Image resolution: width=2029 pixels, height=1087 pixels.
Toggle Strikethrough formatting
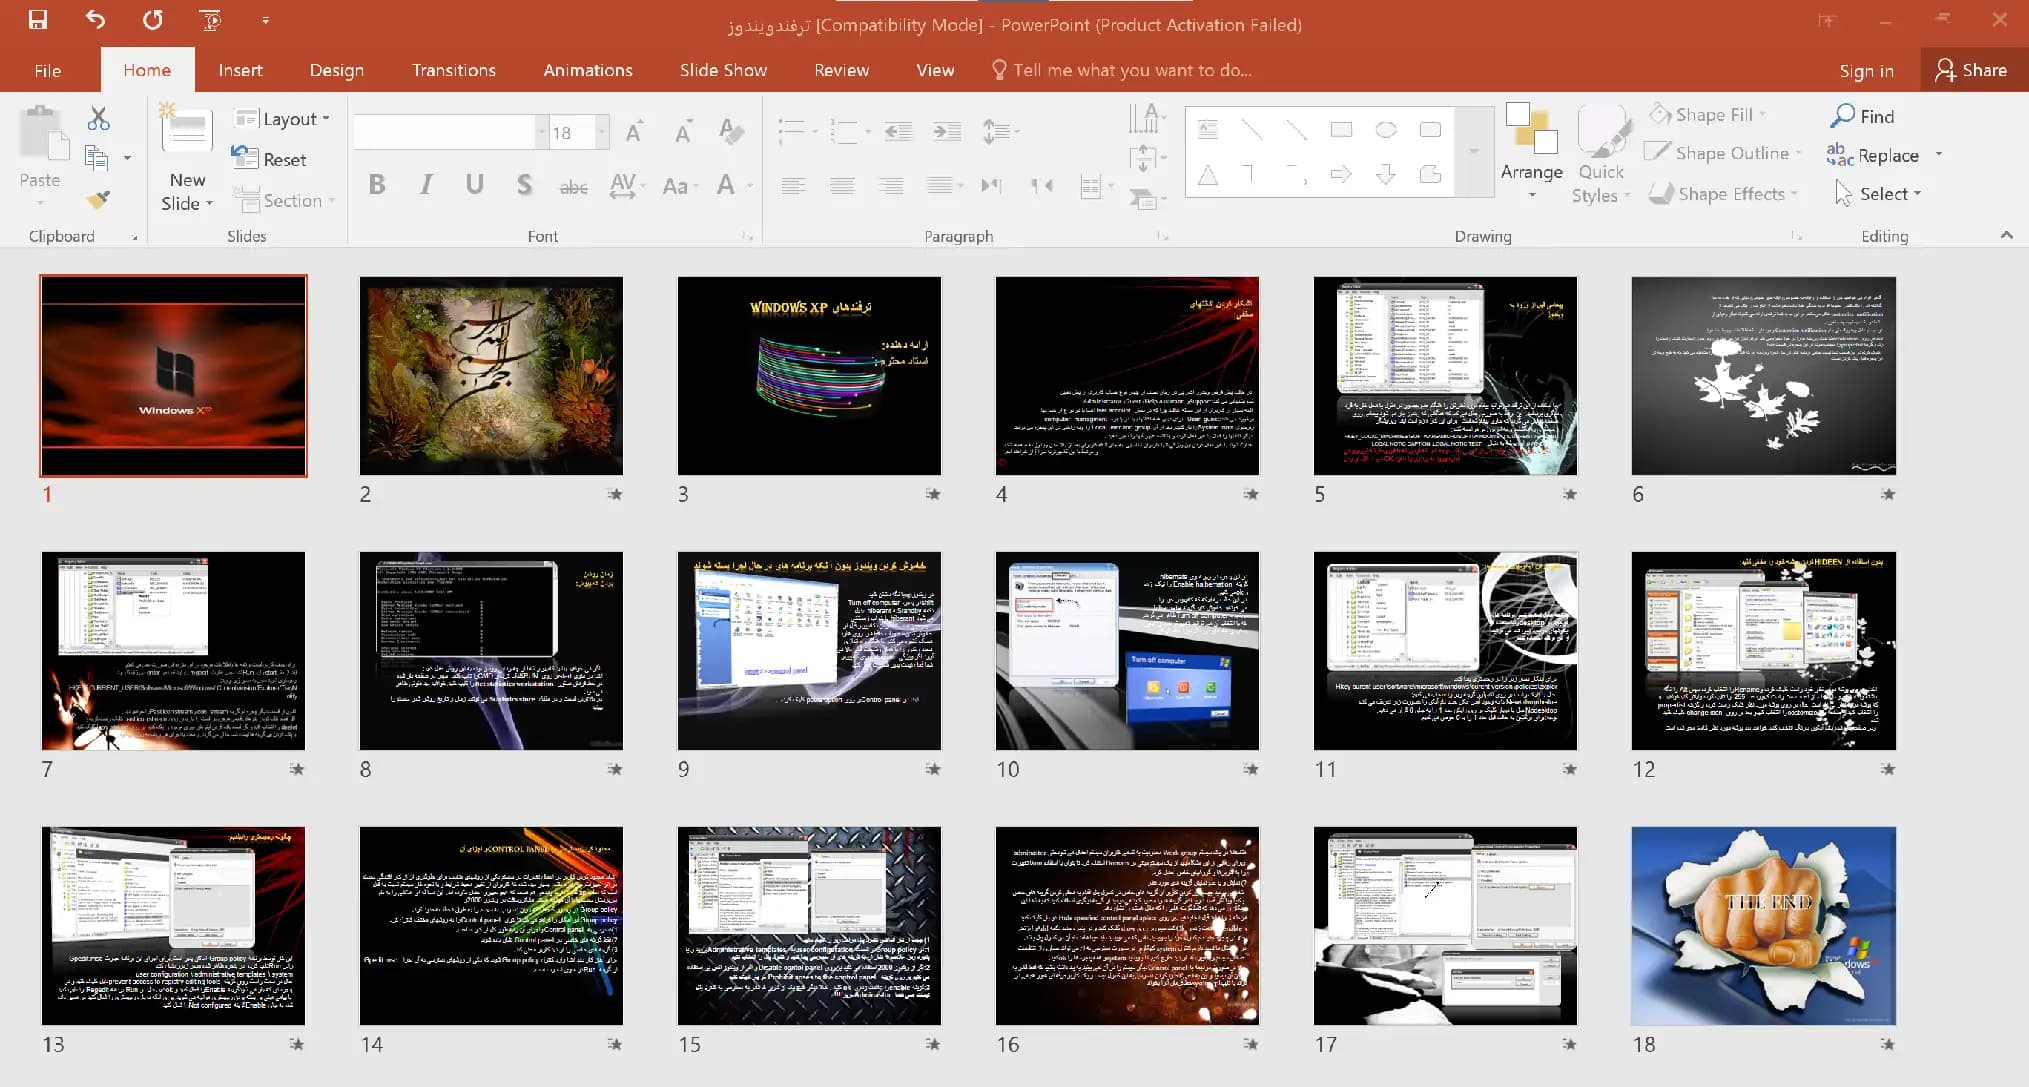573,186
